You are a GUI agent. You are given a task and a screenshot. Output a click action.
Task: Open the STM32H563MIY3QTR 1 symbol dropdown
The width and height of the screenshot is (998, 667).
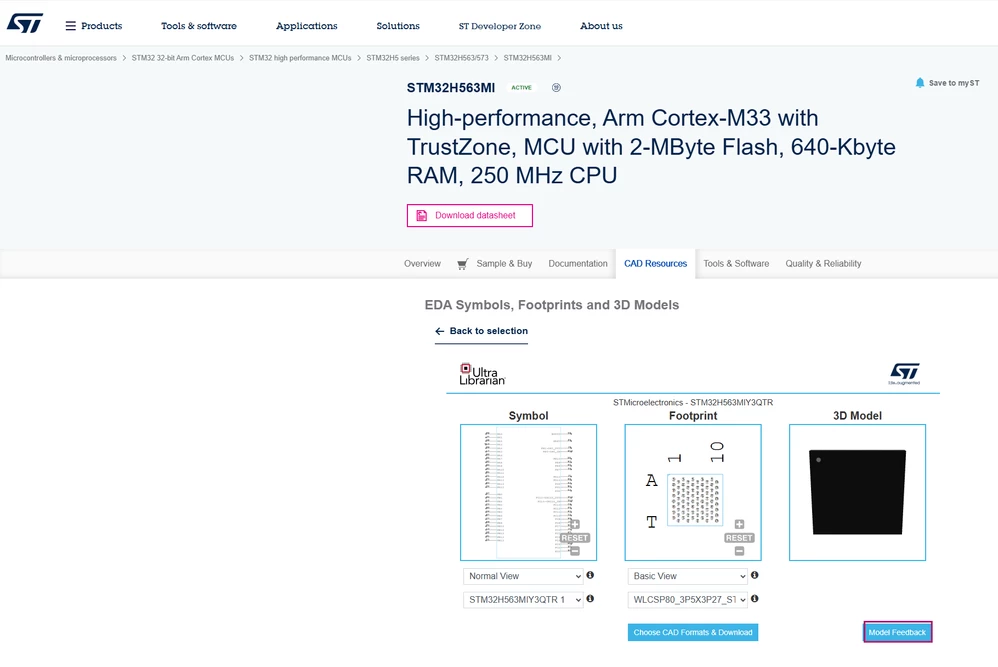(523, 600)
